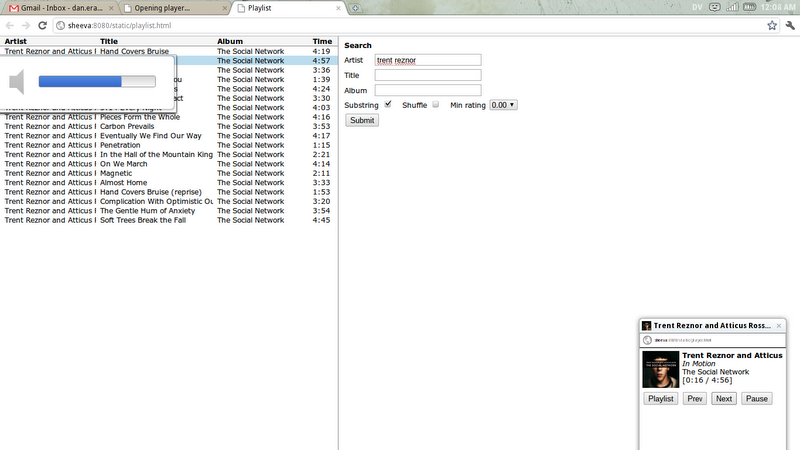Close the Opening player tab
This screenshot has width=800, height=450.
coord(224,8)
